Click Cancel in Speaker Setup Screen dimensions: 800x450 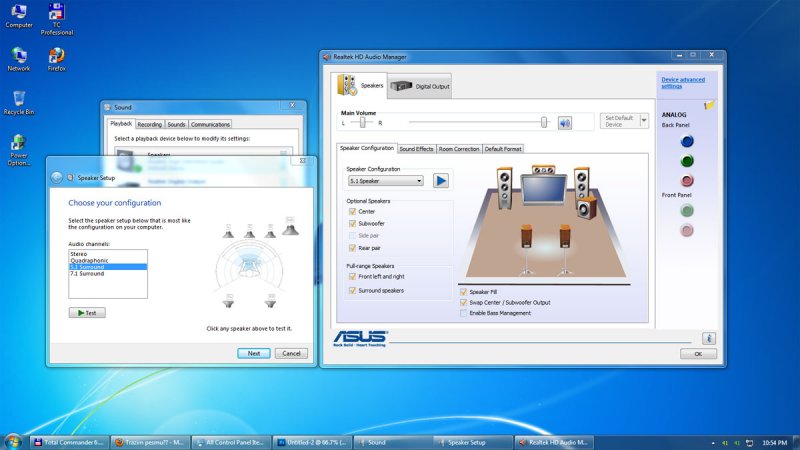click(x=291, y=353)
